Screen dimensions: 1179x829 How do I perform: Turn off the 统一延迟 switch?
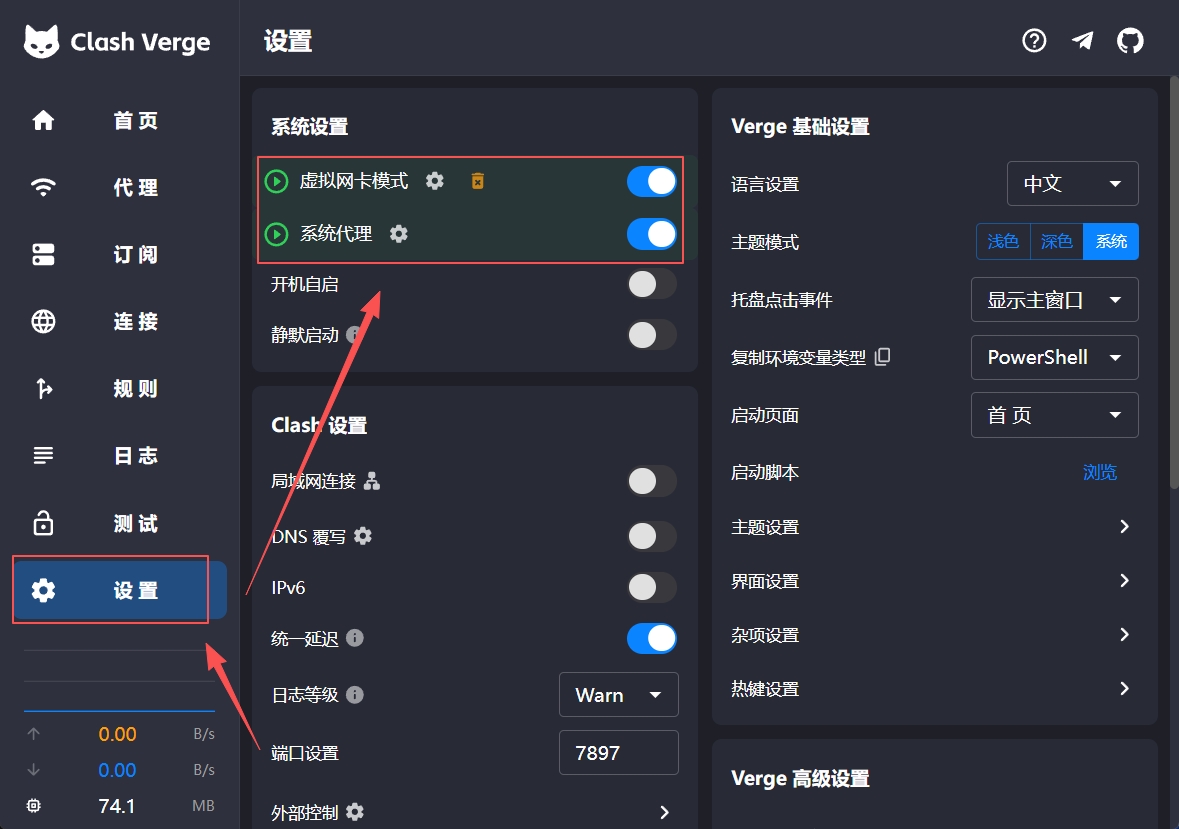pyautogui.click(x=652, y=638)
